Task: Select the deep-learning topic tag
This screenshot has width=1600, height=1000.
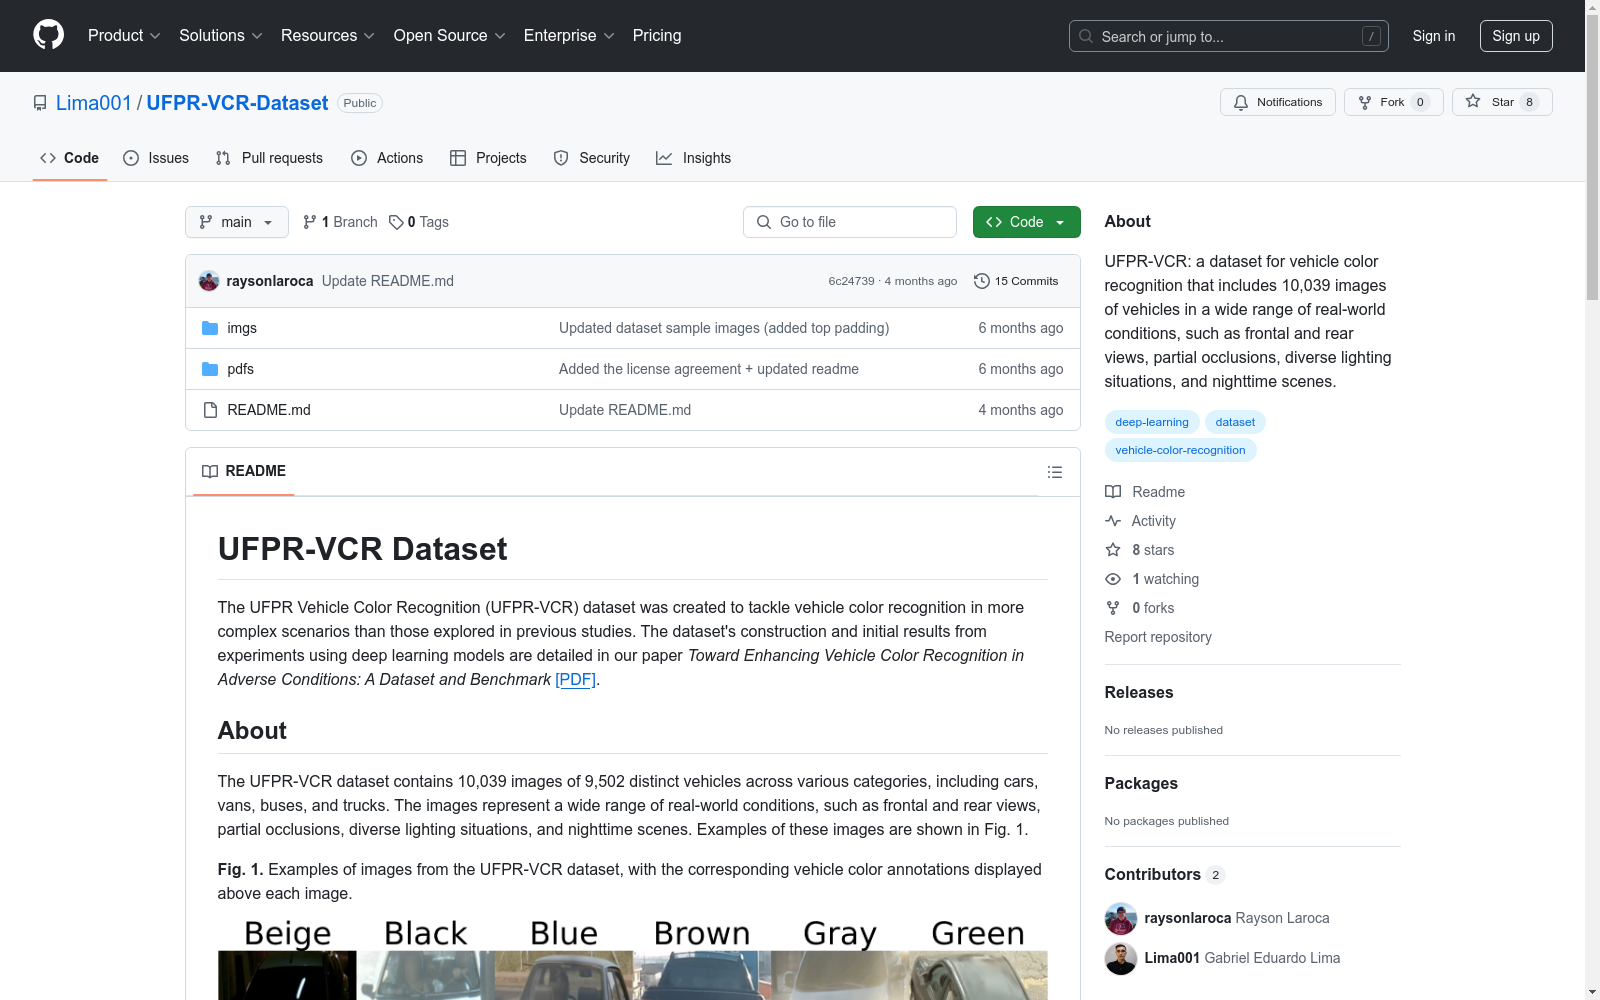Action: coord(1151,422)
